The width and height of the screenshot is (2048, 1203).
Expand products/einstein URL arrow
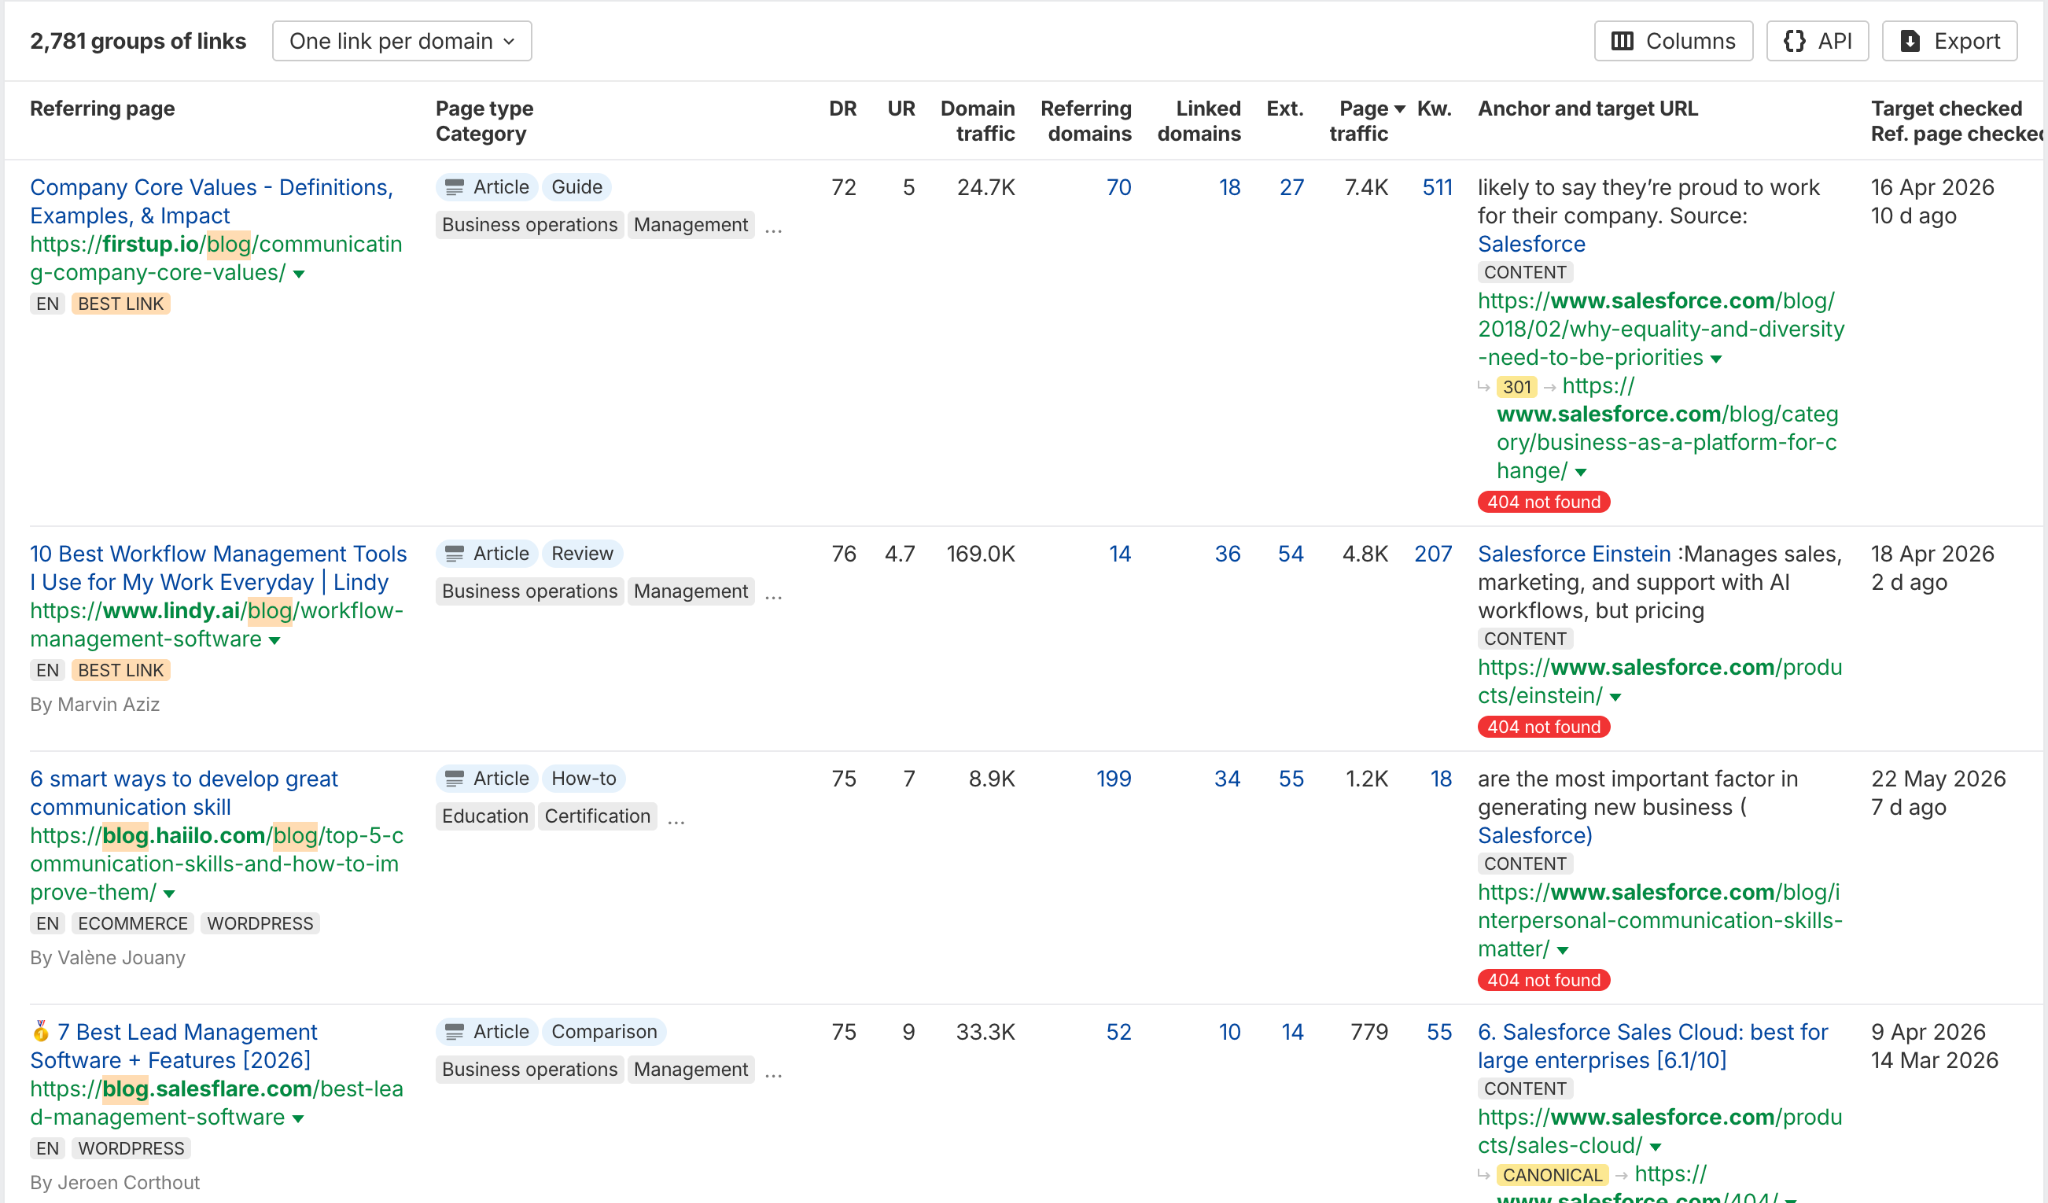pos(1616,697)
